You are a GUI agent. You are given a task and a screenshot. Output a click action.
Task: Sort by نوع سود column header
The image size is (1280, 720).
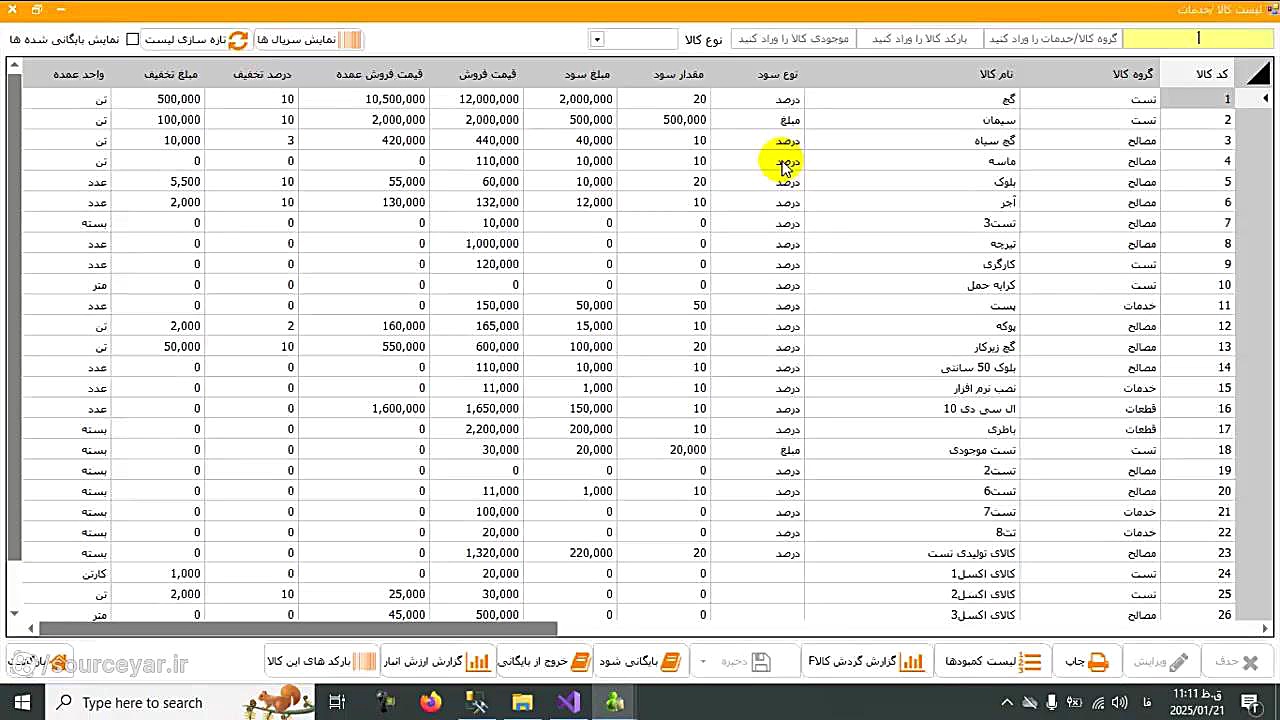[x=757, y=74]
